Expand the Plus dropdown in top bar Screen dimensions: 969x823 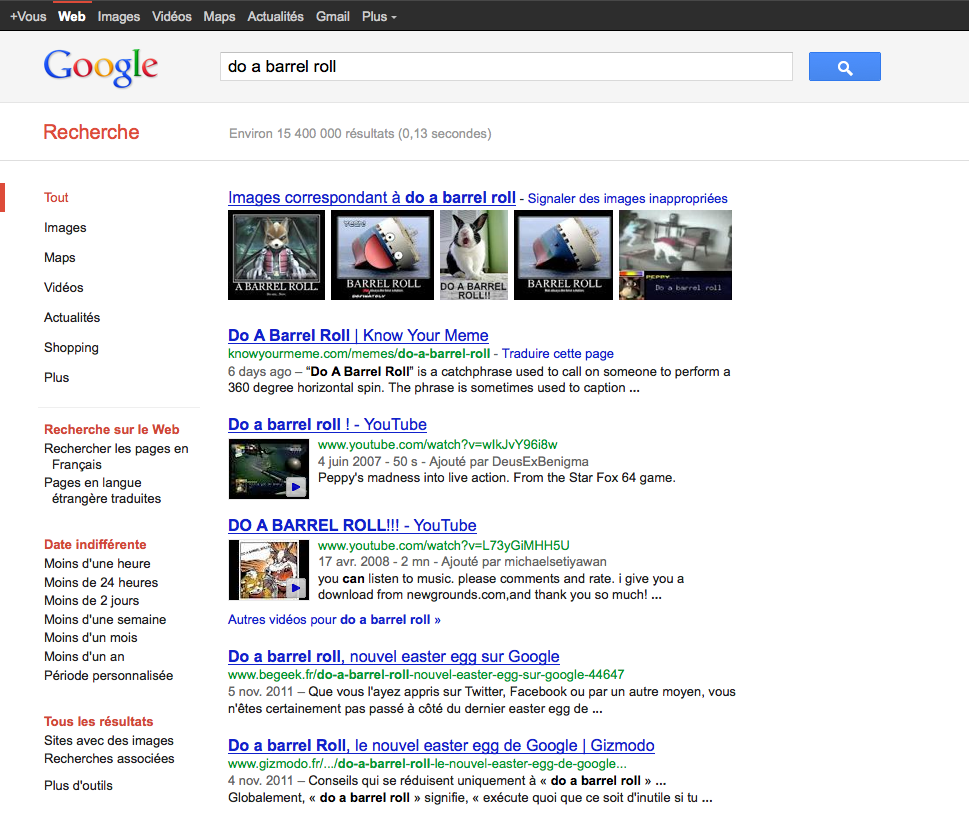point(379,17)
